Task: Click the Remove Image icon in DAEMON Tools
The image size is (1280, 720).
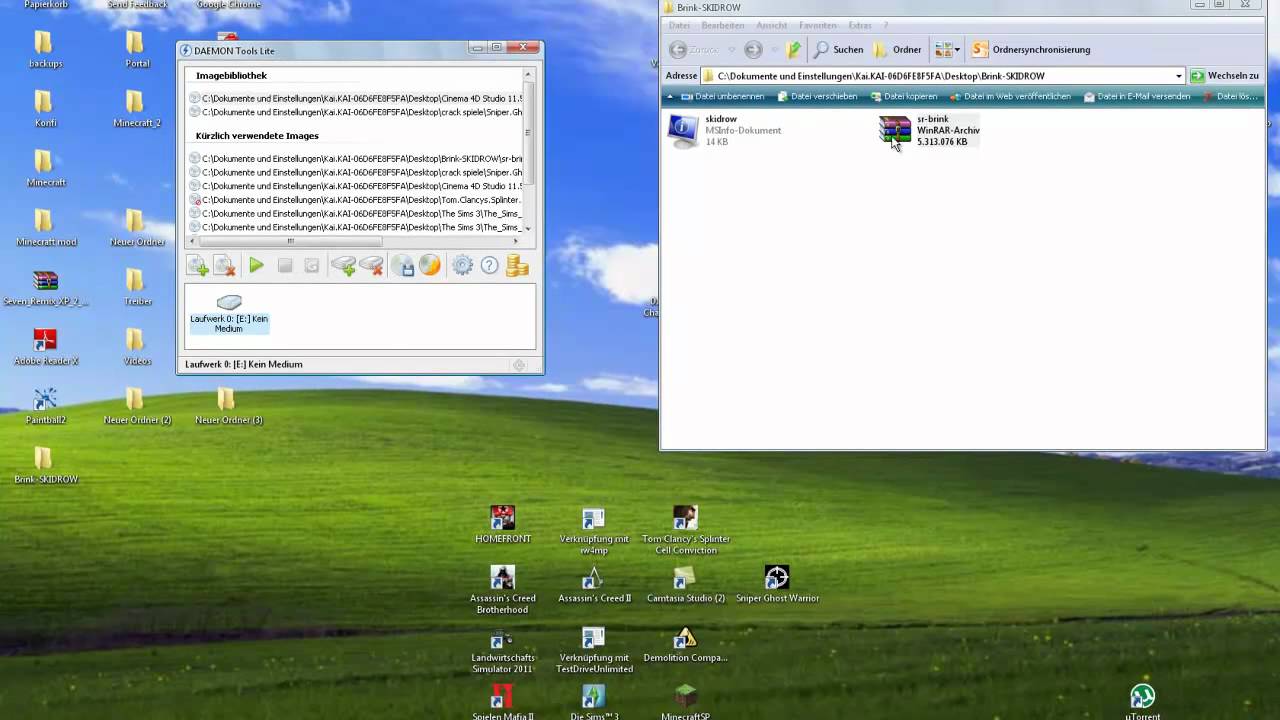Action: [225, 265]
